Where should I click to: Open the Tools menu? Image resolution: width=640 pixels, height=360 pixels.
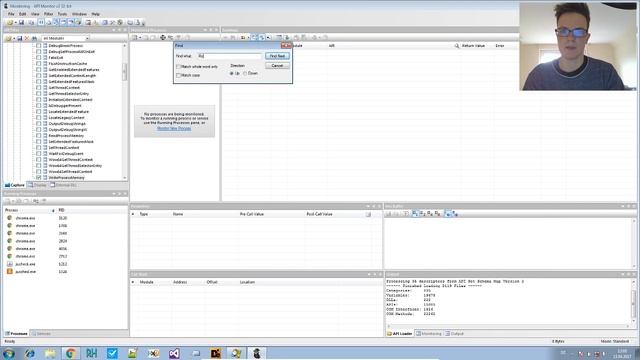pyautogui.click(x=62, y=14)
